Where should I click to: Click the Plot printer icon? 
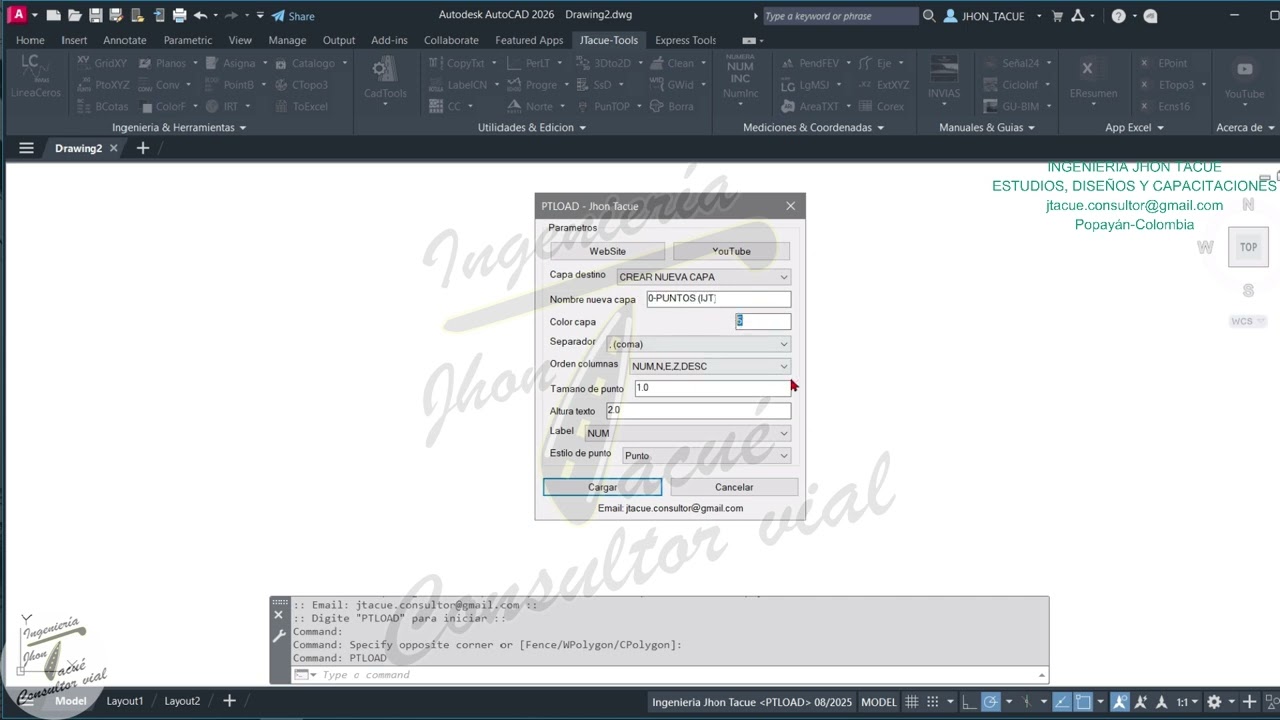click(180, 15)
